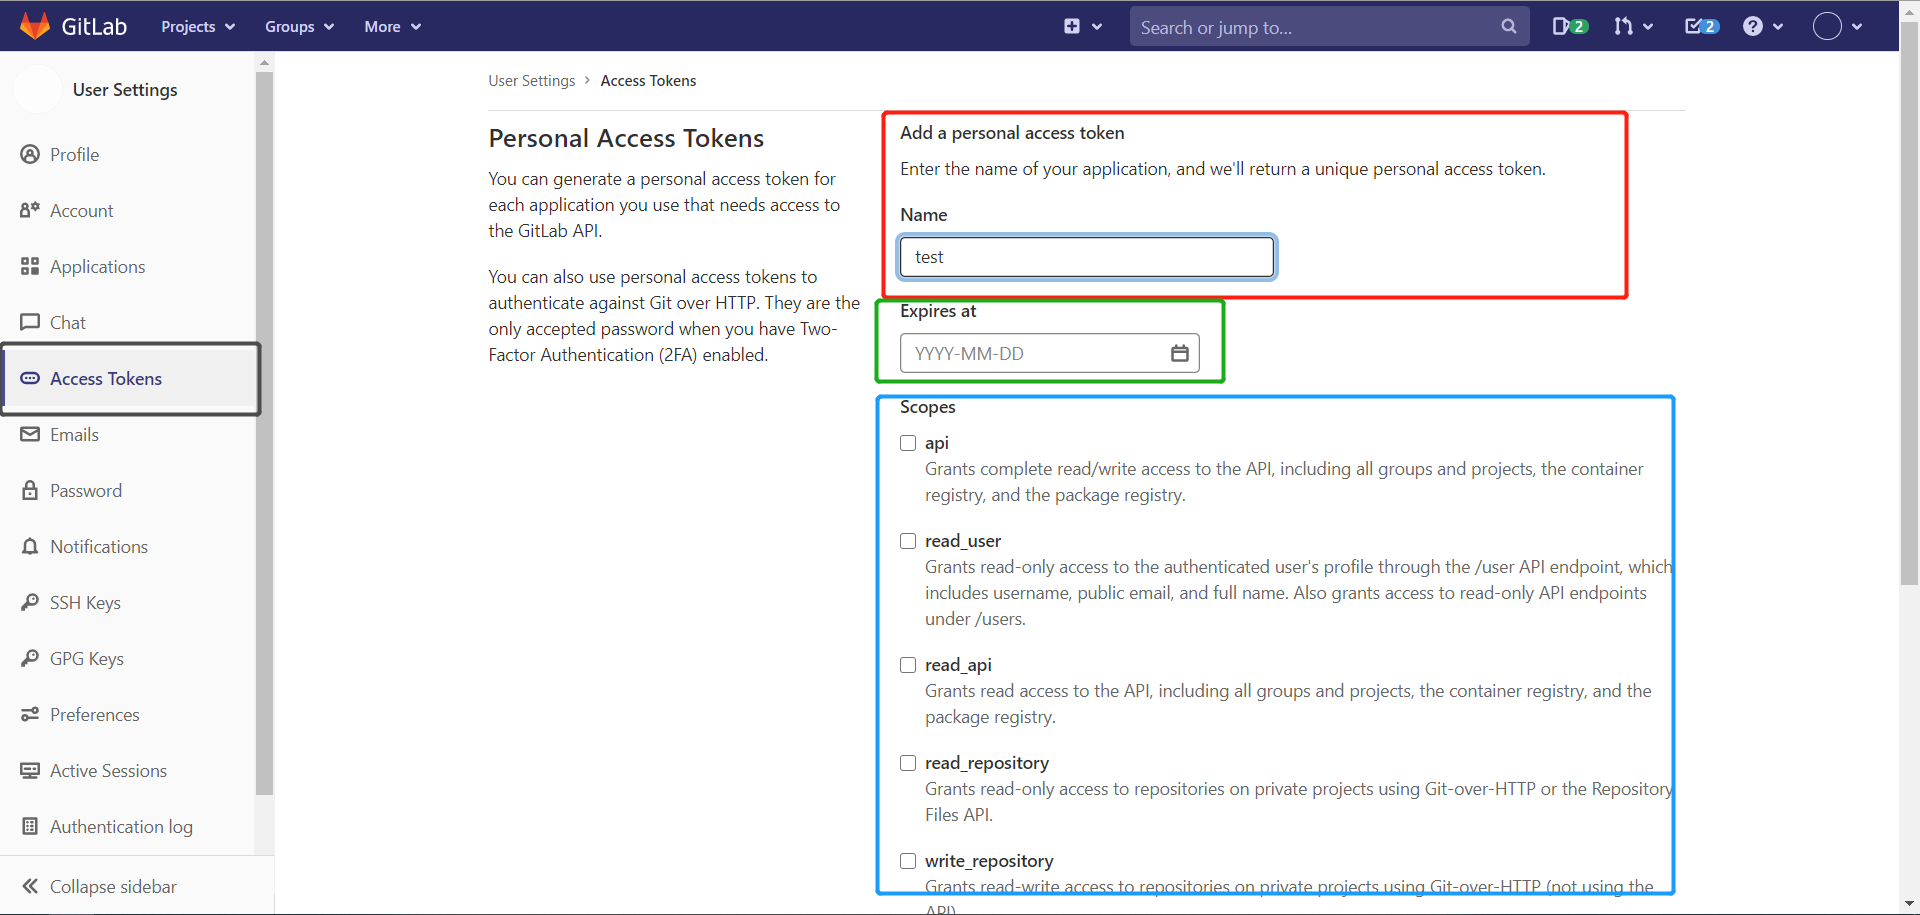Viewport: 1920px width, 915px height.
Task: Open Notifications settings page
Action: tap(99, 547)
